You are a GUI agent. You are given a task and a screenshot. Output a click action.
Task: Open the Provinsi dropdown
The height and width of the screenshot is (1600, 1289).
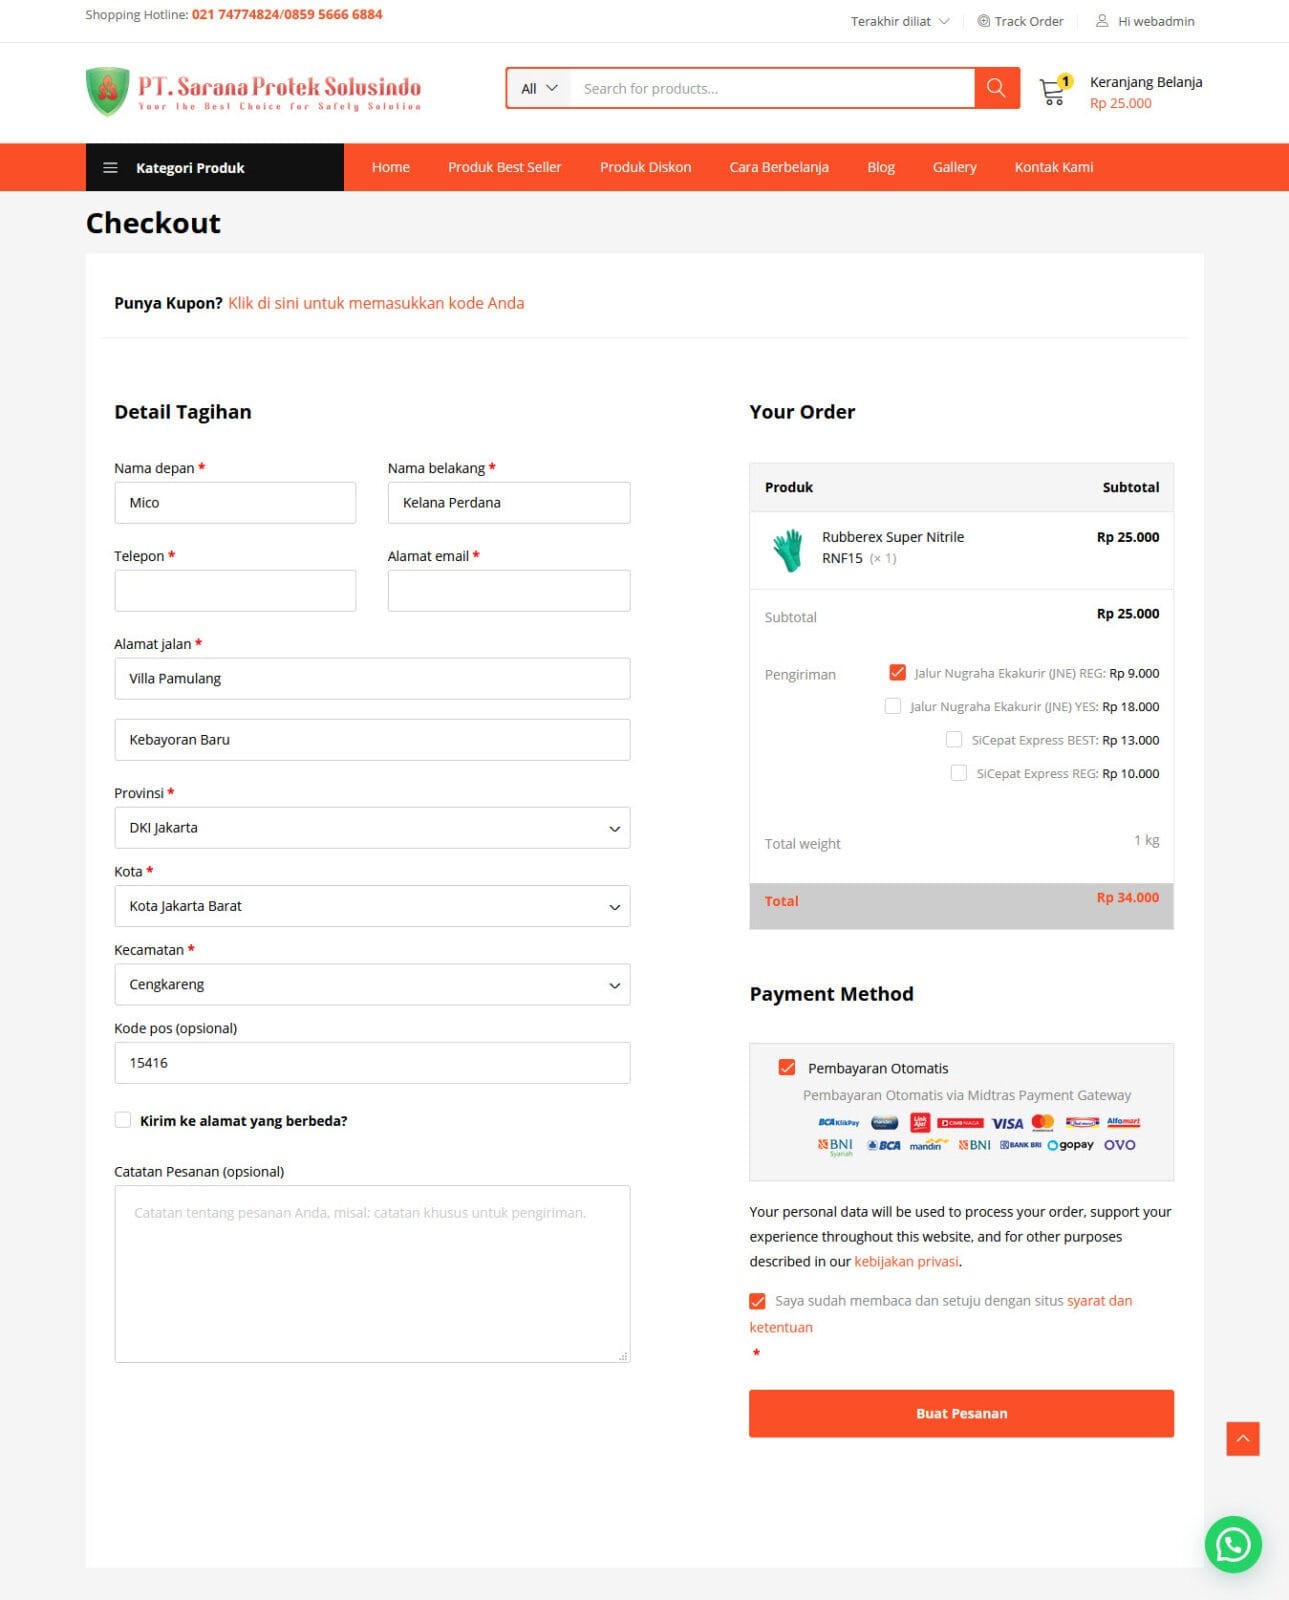(372, 828)
